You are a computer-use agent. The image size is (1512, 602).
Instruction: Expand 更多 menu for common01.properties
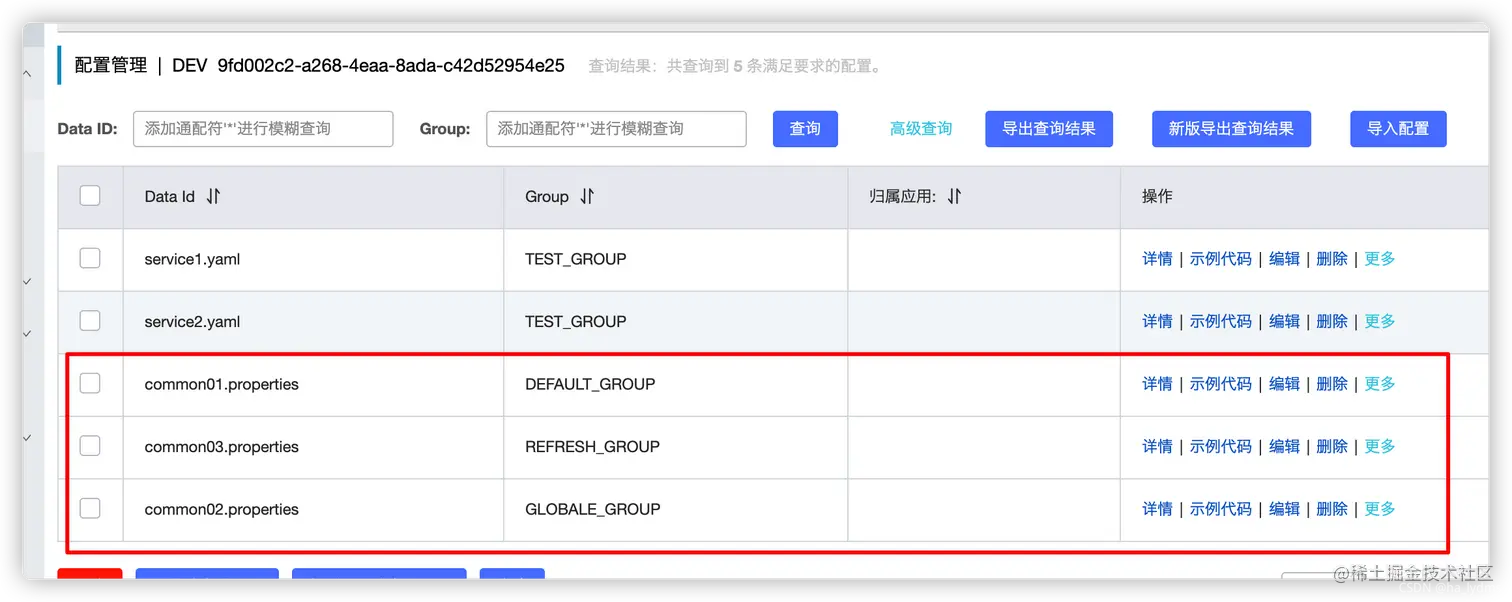coord(1380,384)
